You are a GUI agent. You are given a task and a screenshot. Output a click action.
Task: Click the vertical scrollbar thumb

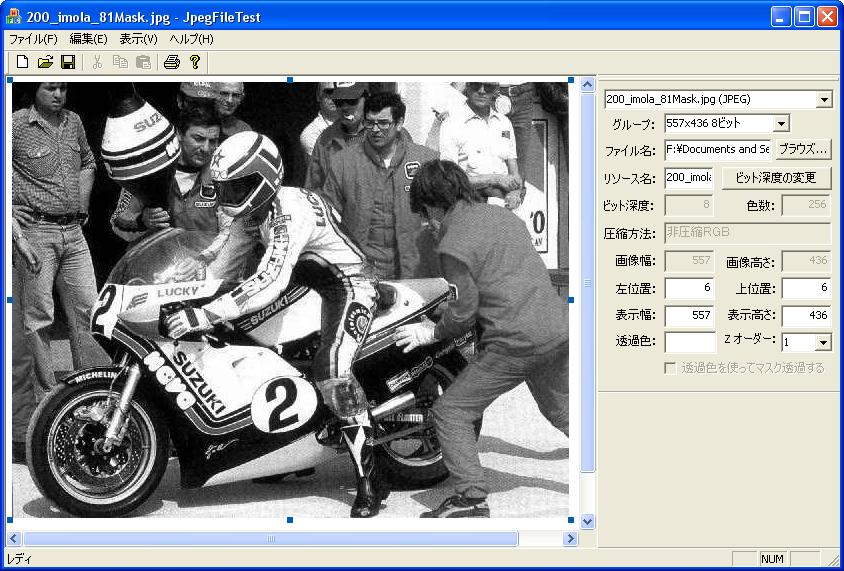click(x=587, y=283)
